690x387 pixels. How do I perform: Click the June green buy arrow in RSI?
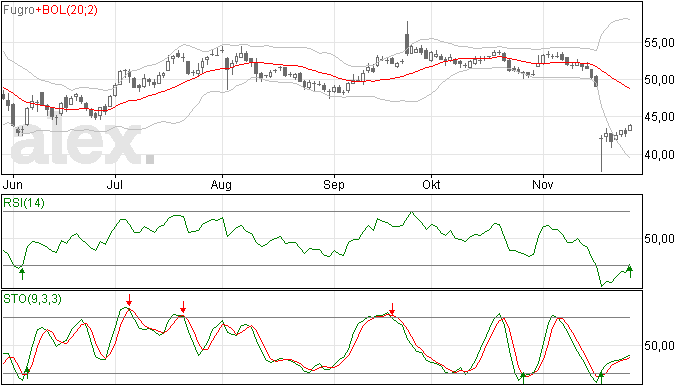[22, 273]
